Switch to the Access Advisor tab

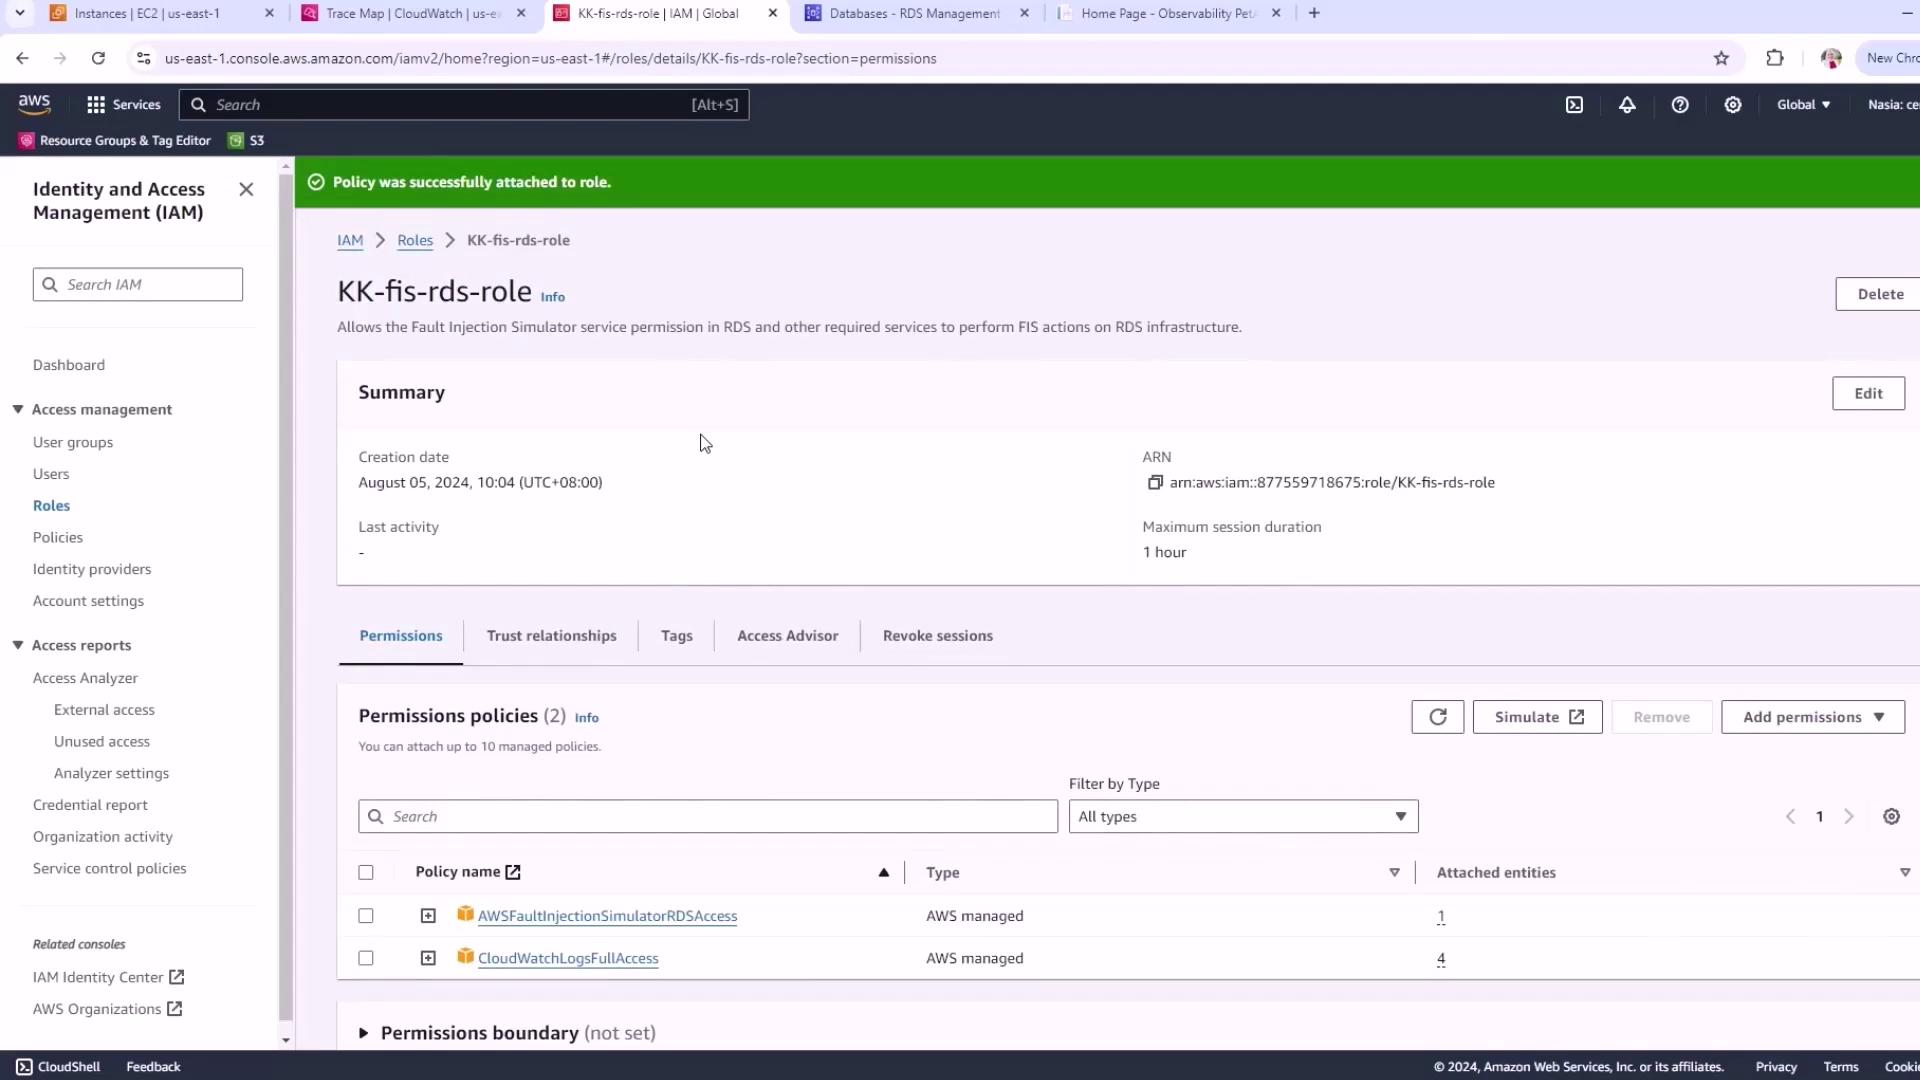point(787,636)
